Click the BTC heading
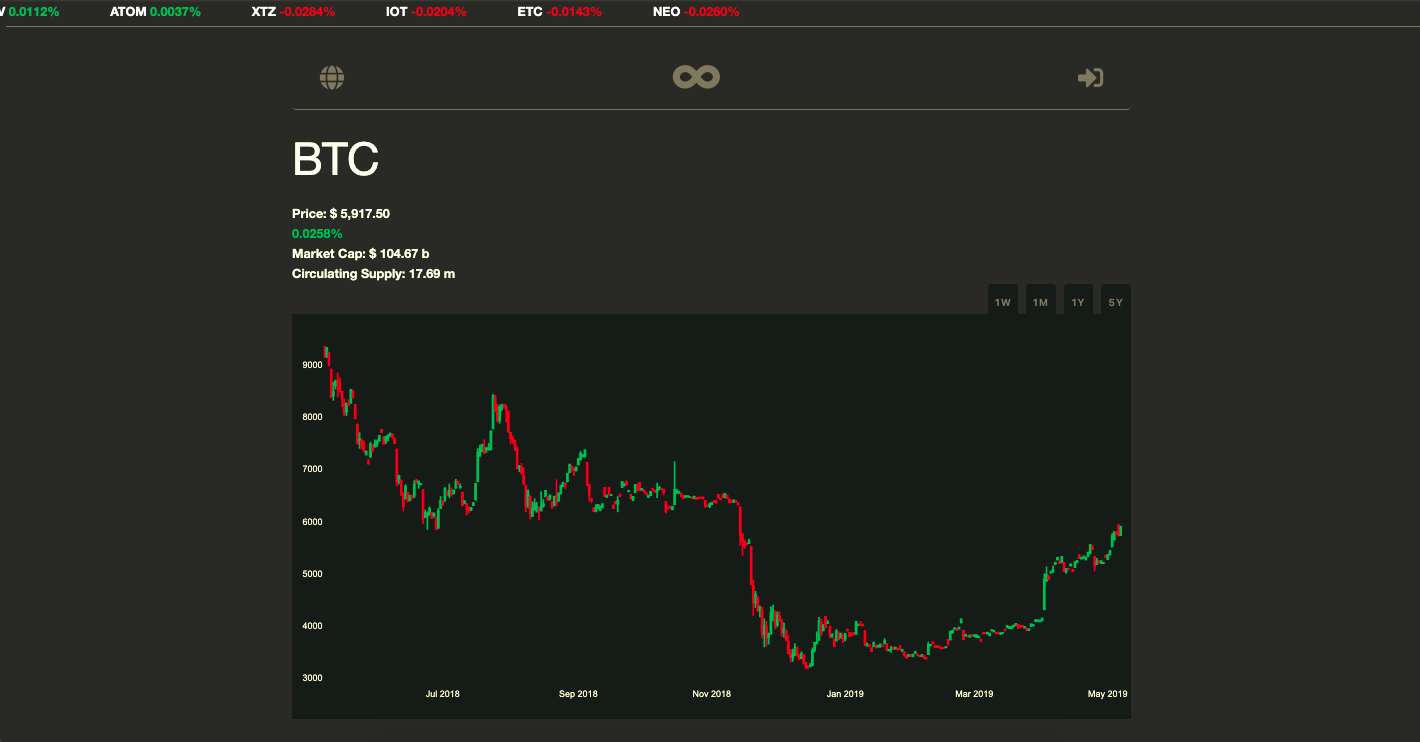 pos(336,159)
